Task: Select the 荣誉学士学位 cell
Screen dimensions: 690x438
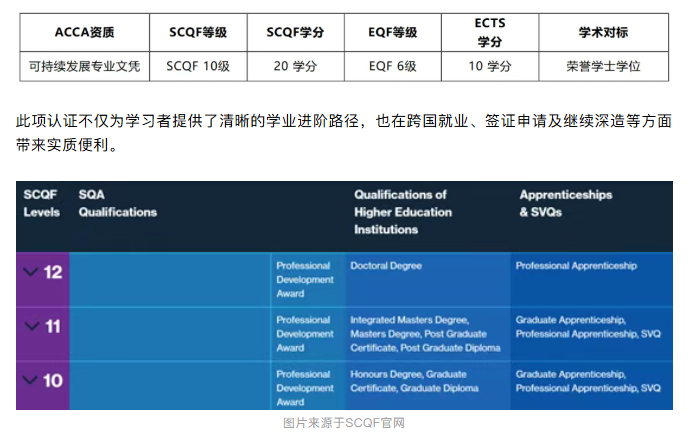Action: [603, 67]
